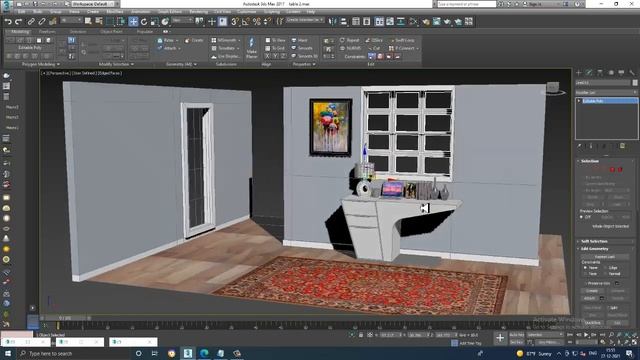Open the Modifier List dropdown

coord(606,93)
